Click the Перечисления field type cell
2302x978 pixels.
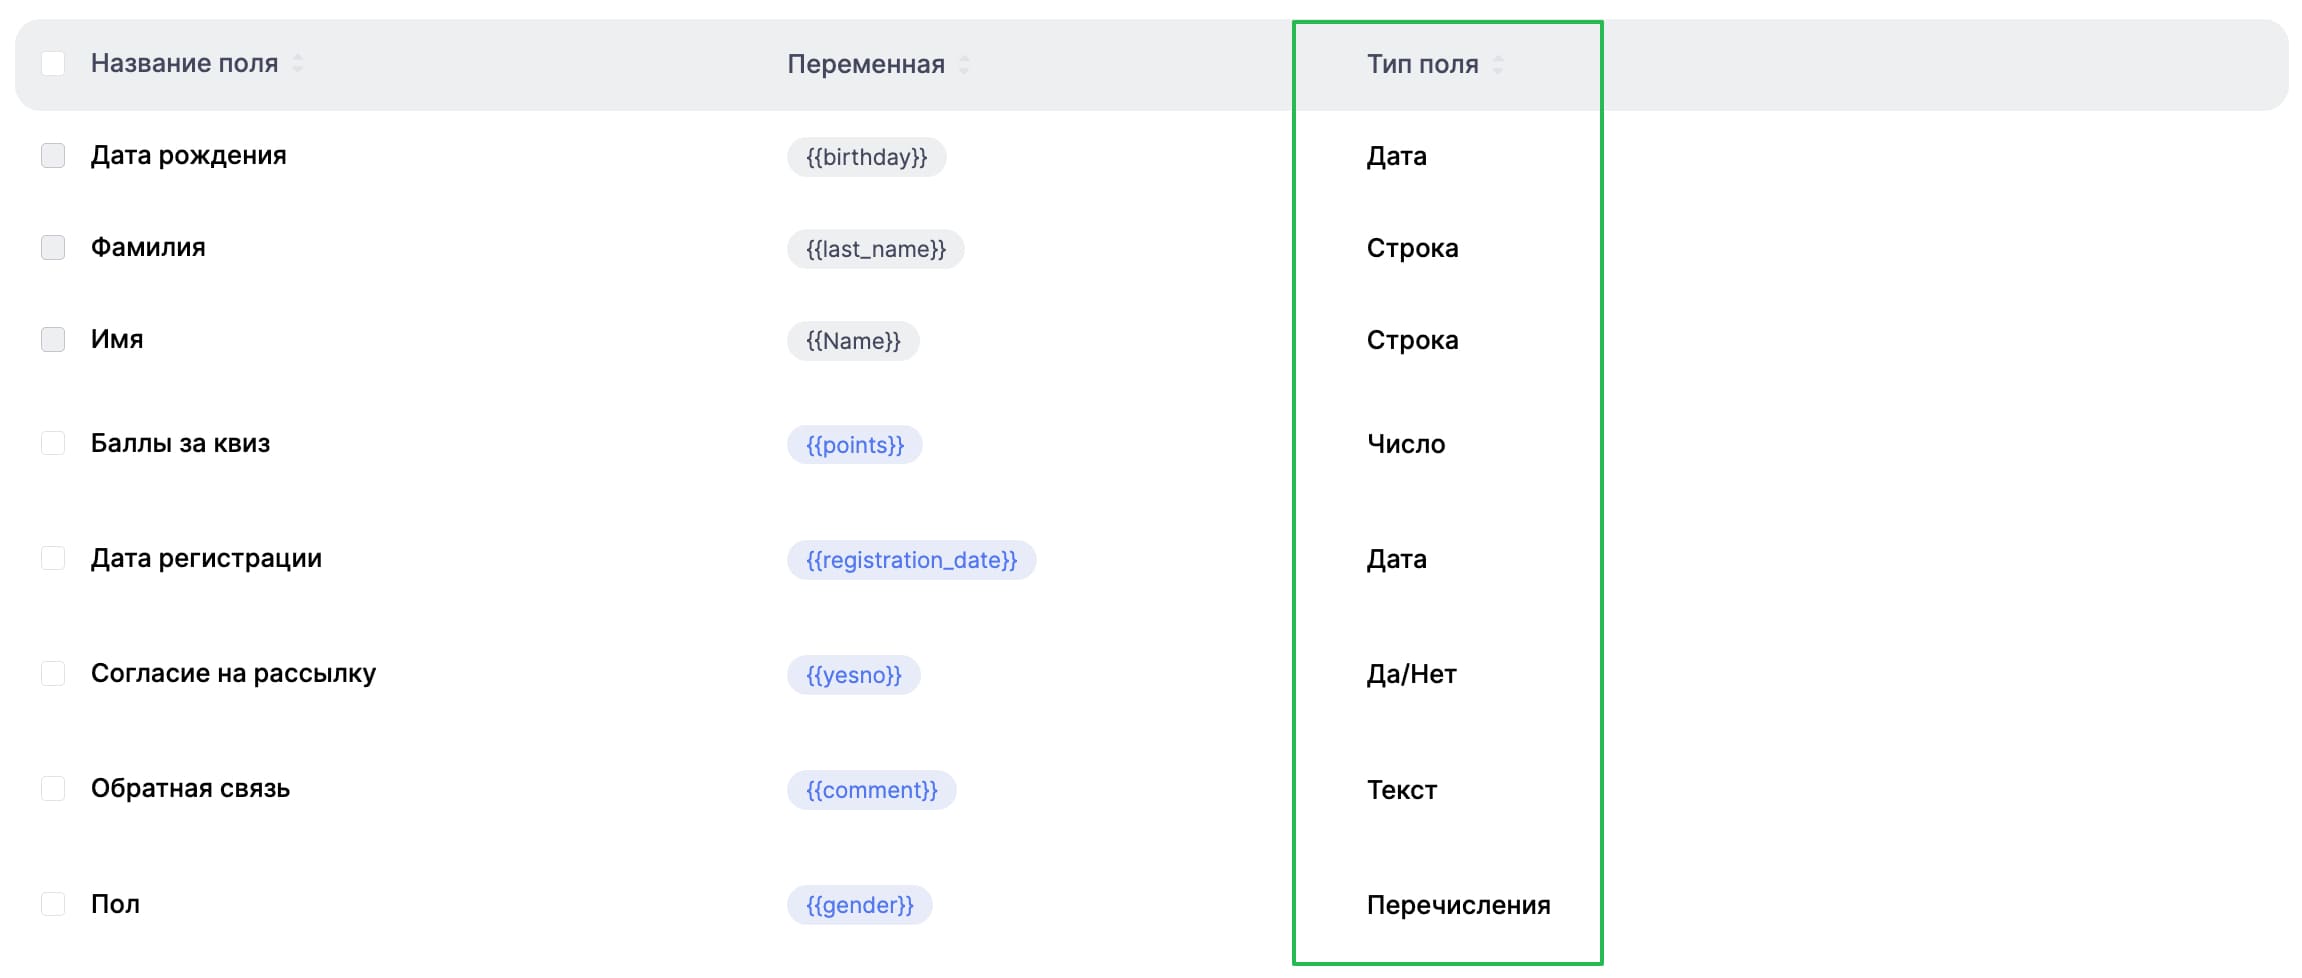click(x=1458, y=906)
